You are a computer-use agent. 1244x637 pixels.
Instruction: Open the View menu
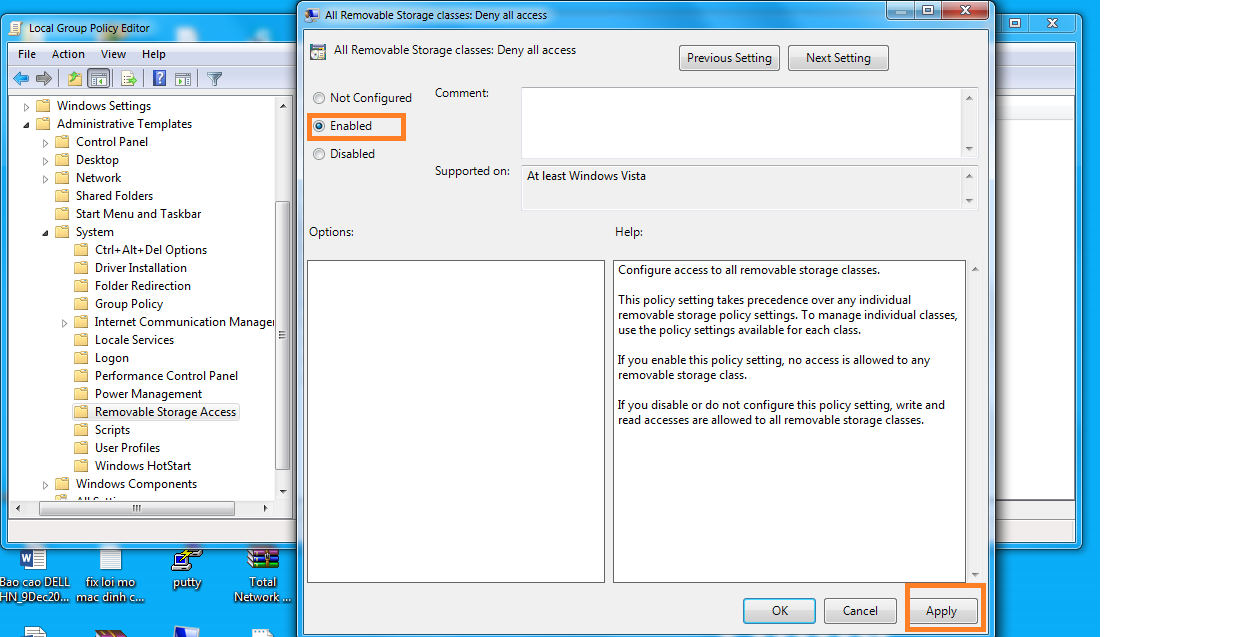pyautogui.click(x=113, y=54)
